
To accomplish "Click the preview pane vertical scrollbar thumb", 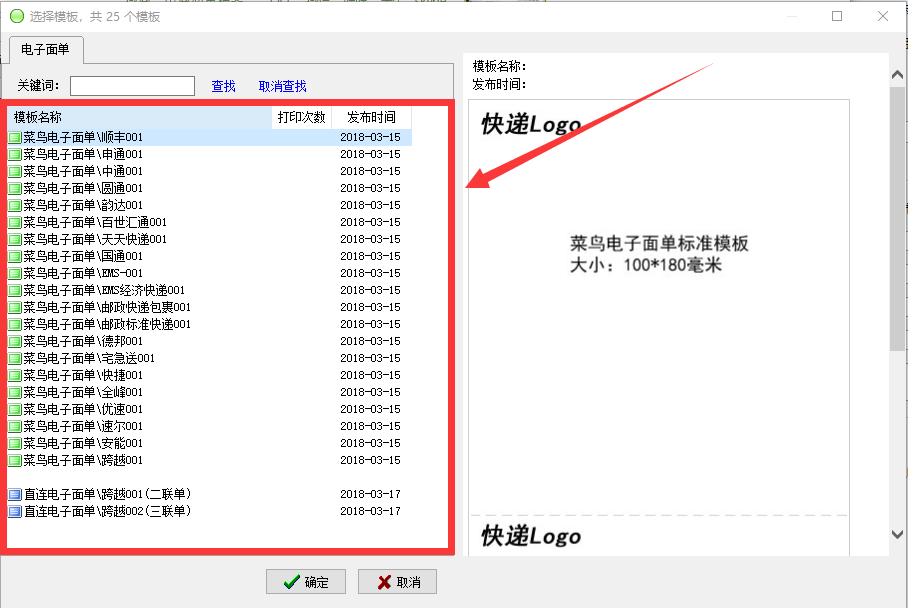I will pyautogui.click(x=898, y=218).
